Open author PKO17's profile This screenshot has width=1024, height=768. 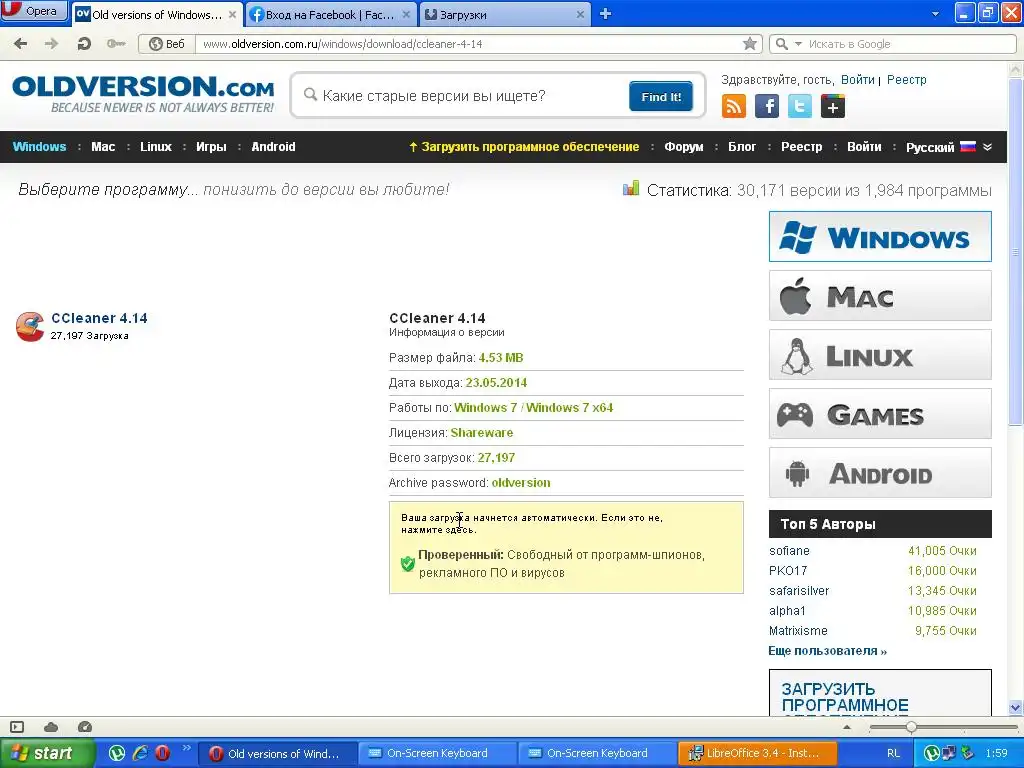pyautogui.click(x=788, y=571)
